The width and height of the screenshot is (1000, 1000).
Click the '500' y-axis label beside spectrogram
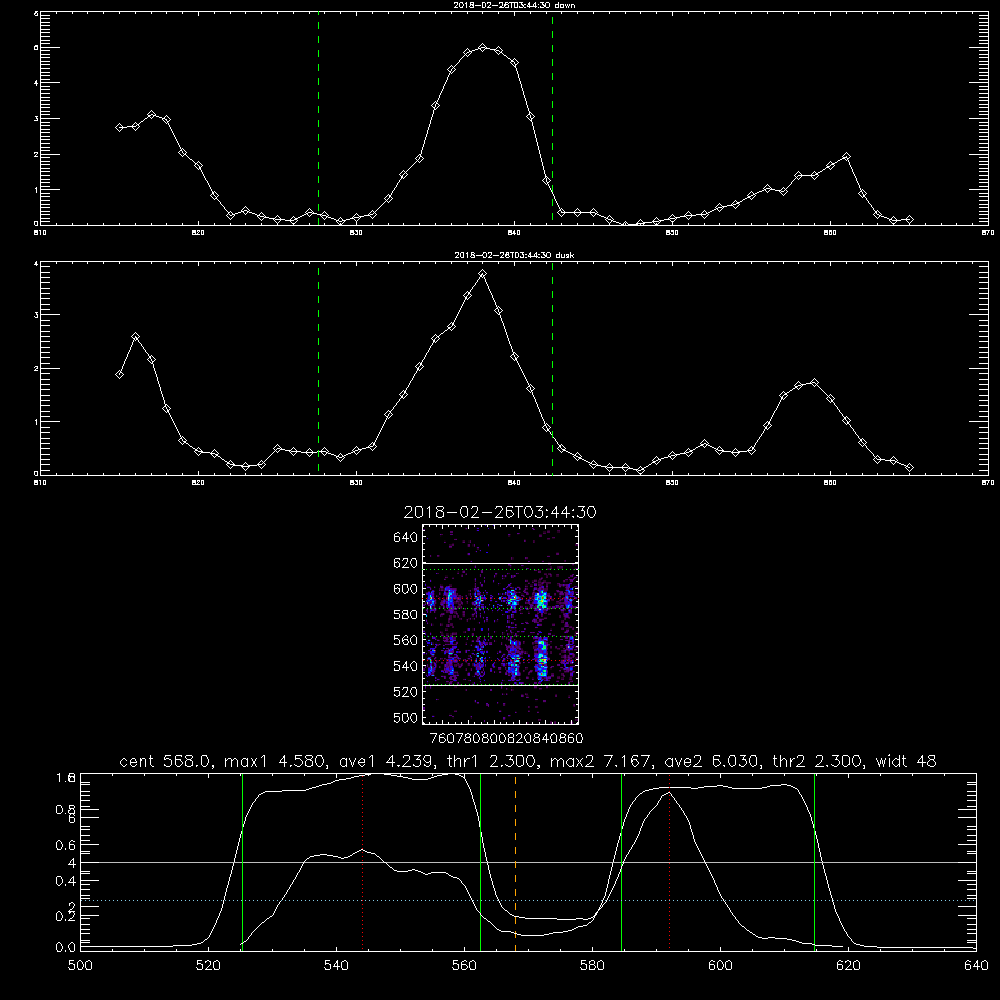406,717
